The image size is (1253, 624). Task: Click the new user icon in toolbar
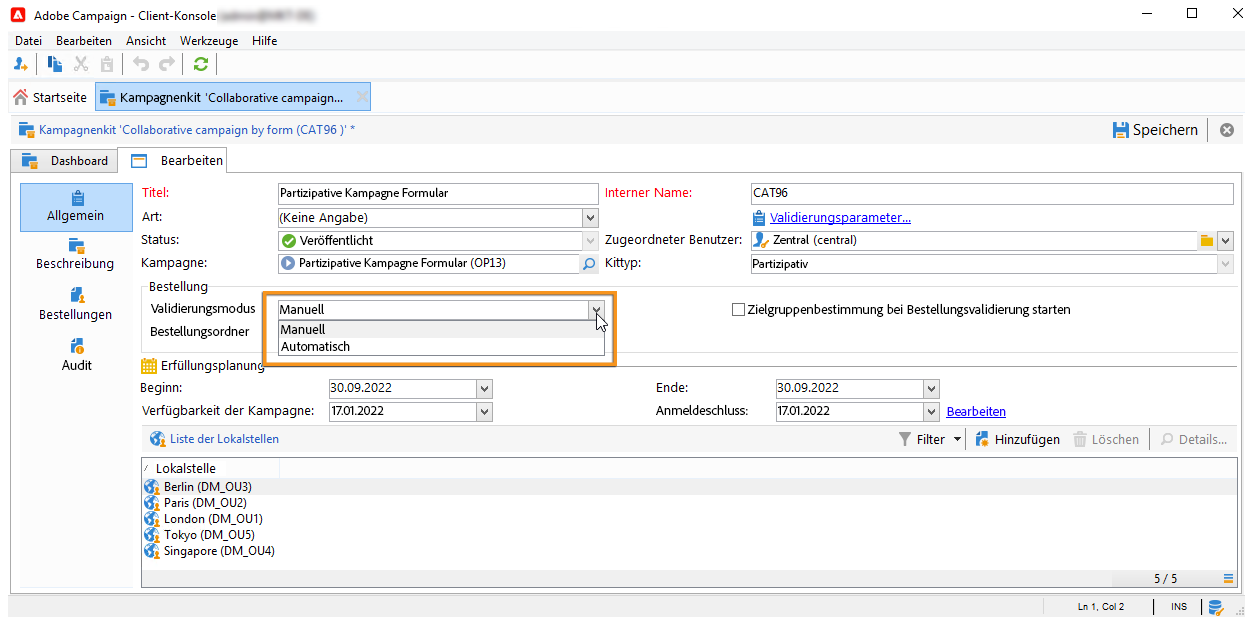point(20,64)
